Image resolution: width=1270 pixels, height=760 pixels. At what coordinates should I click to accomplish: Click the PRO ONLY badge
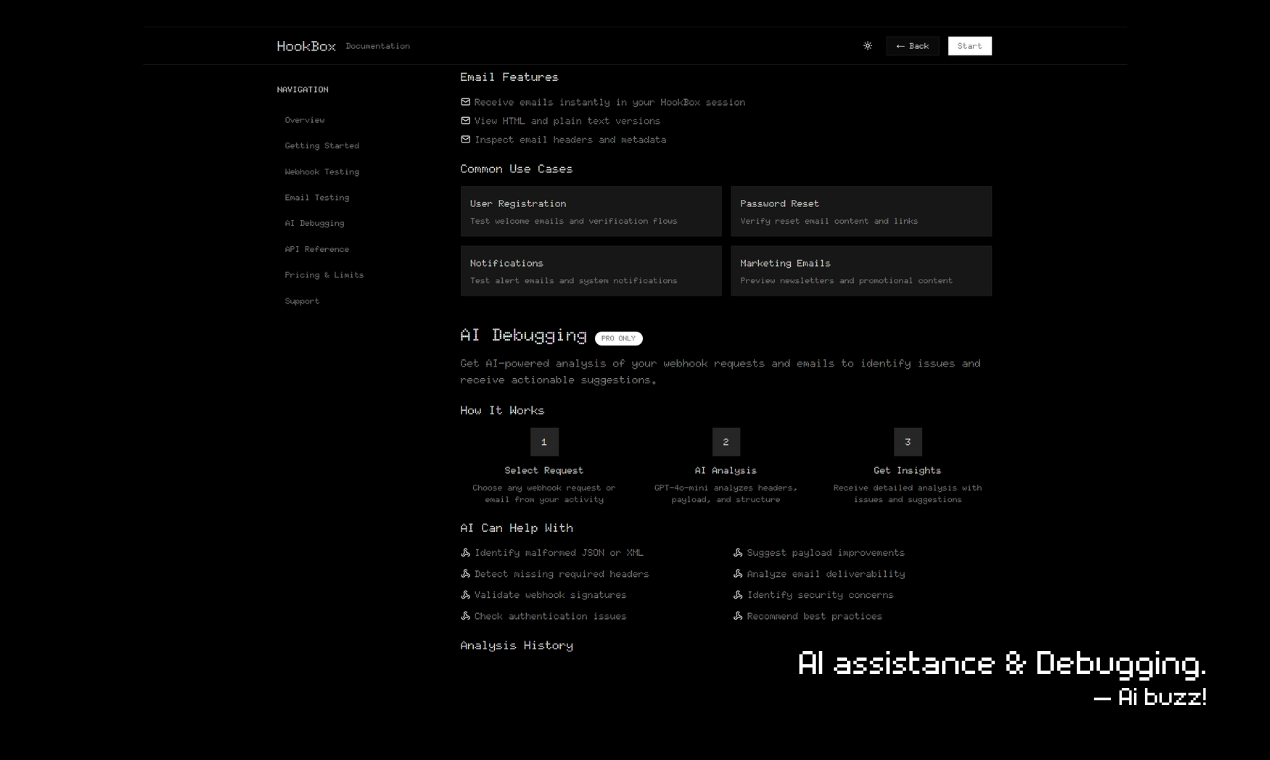[618, 338]
